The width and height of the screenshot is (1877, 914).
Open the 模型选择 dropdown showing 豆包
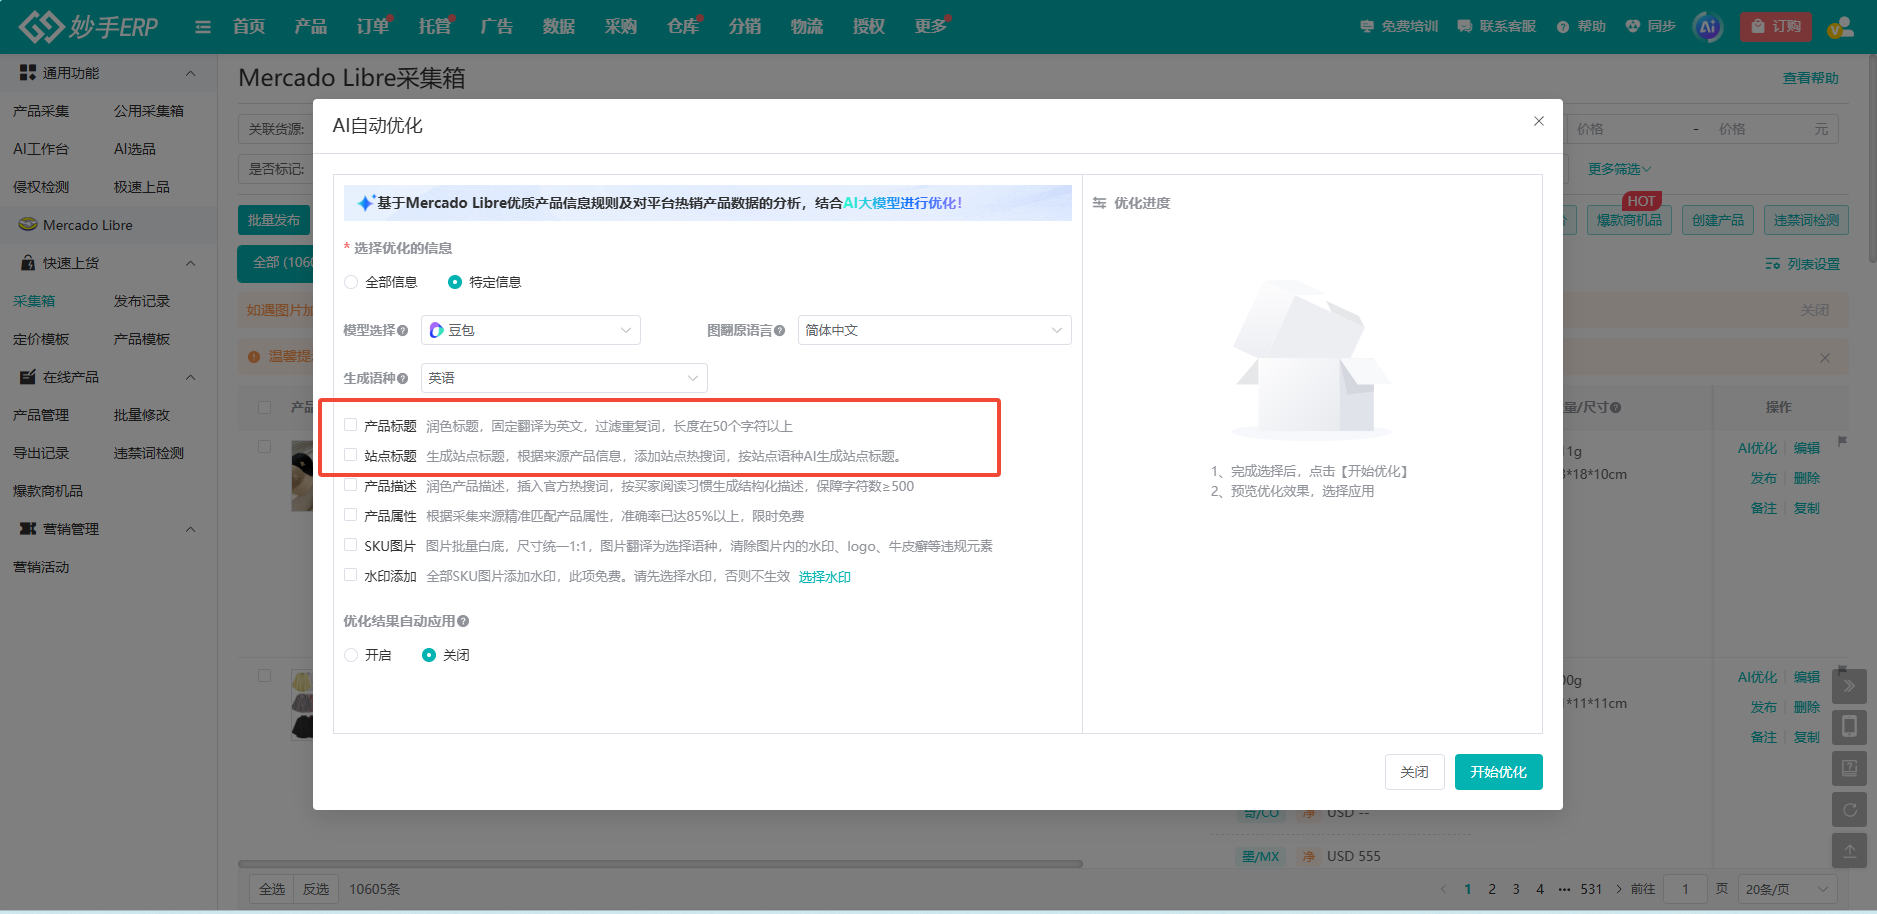[x=531, y=330]
